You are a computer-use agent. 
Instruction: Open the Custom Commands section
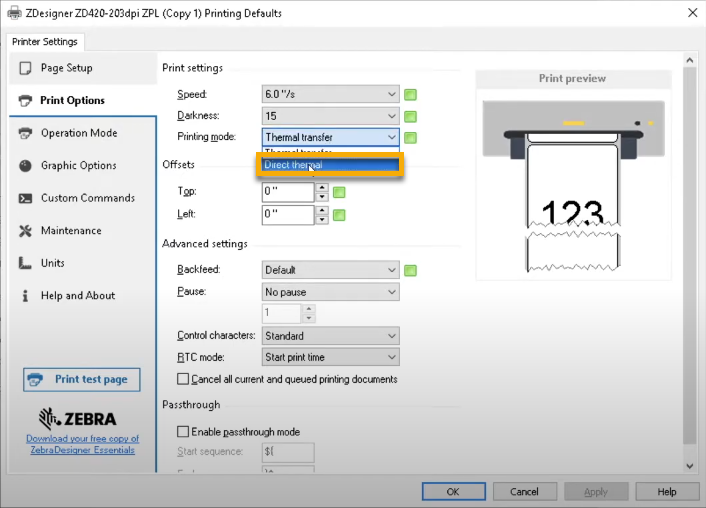(83, 198)
